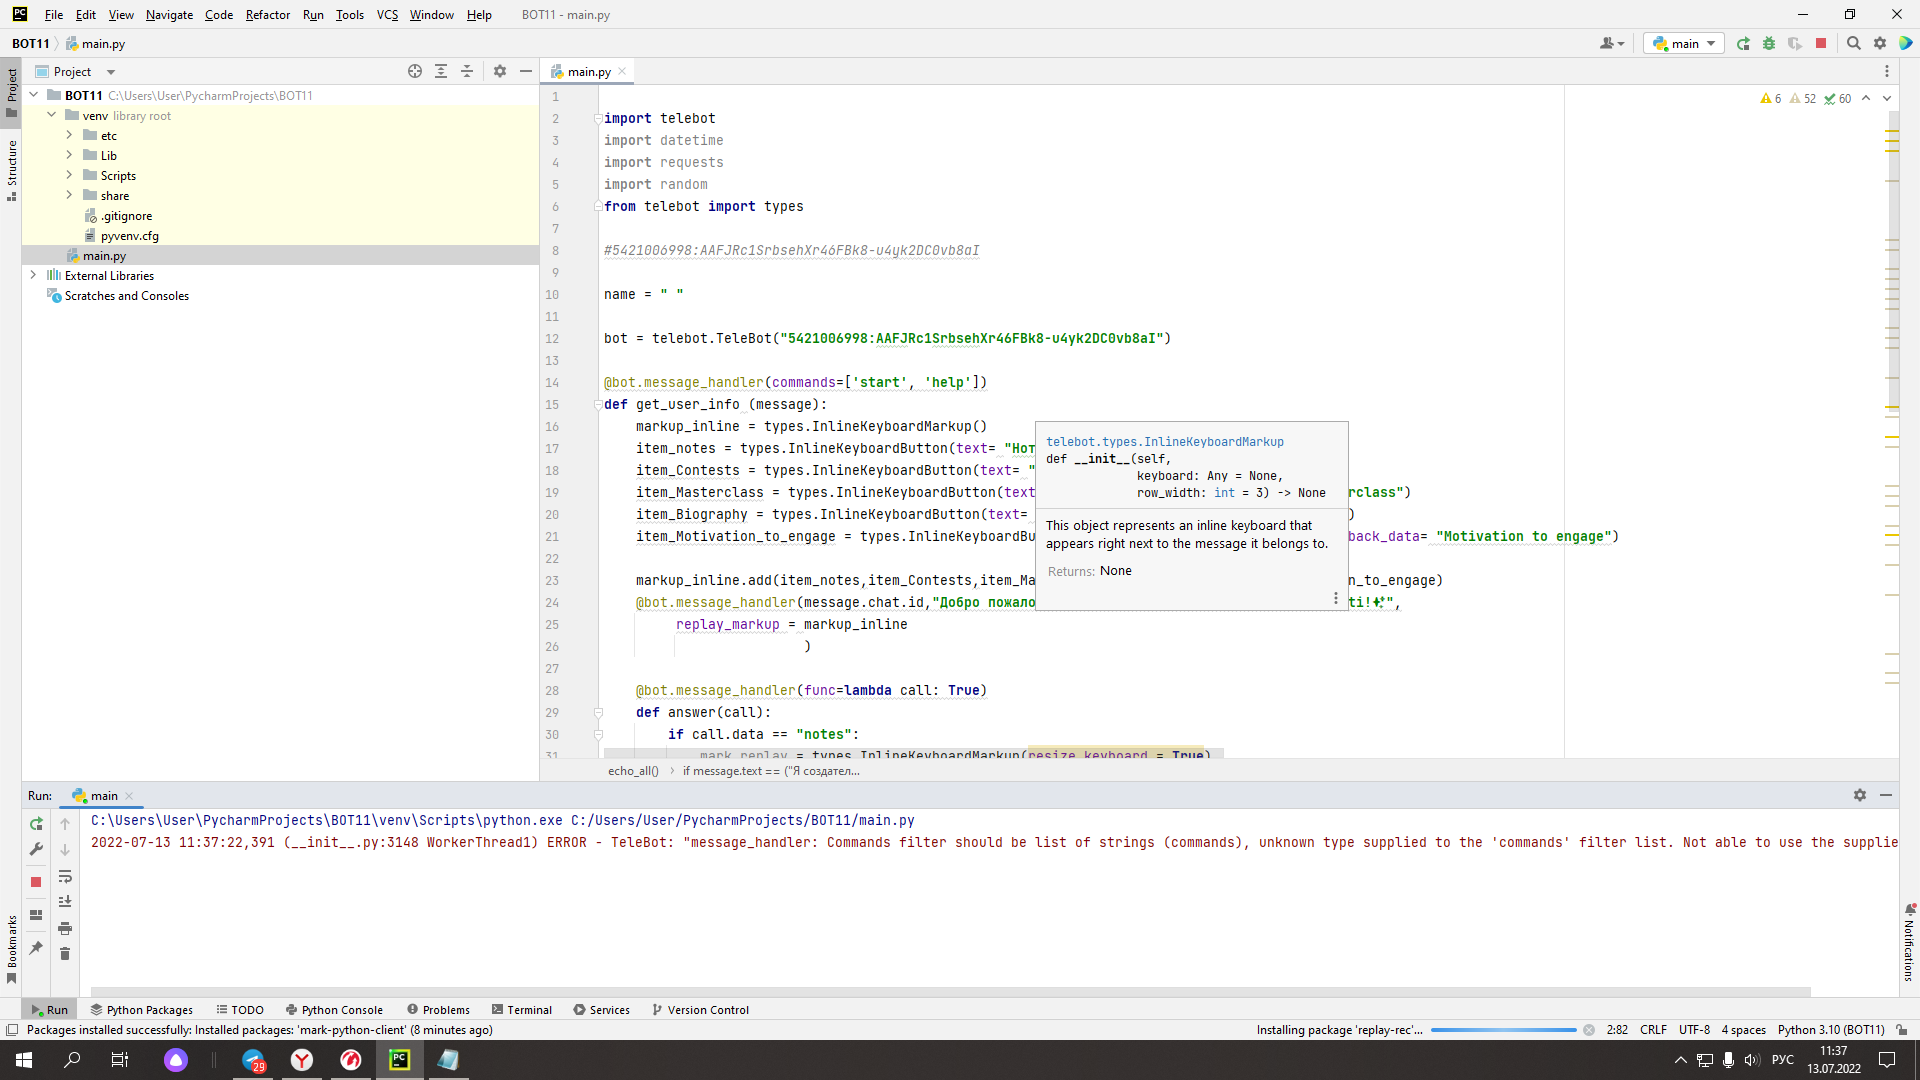
Task: Open the Problems tool window
Action: pos(444,1010)
